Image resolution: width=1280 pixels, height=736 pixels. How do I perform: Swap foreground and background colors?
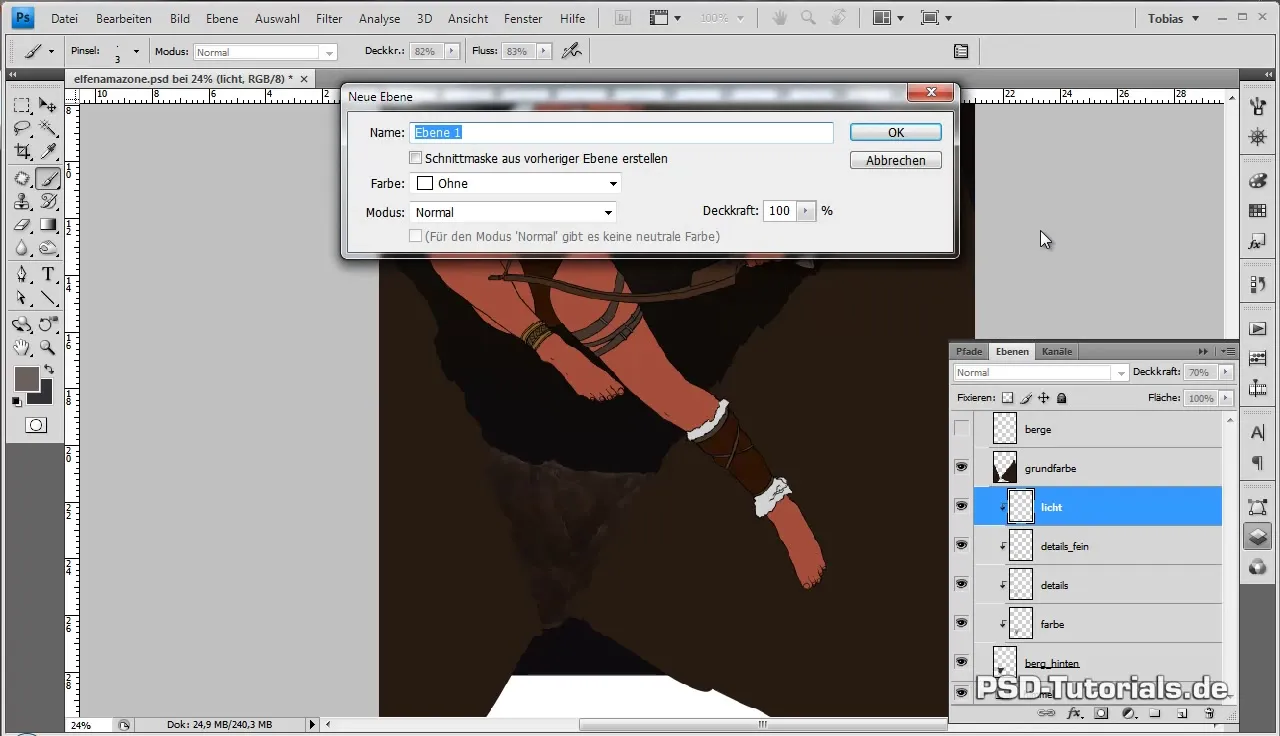point(49,369)
